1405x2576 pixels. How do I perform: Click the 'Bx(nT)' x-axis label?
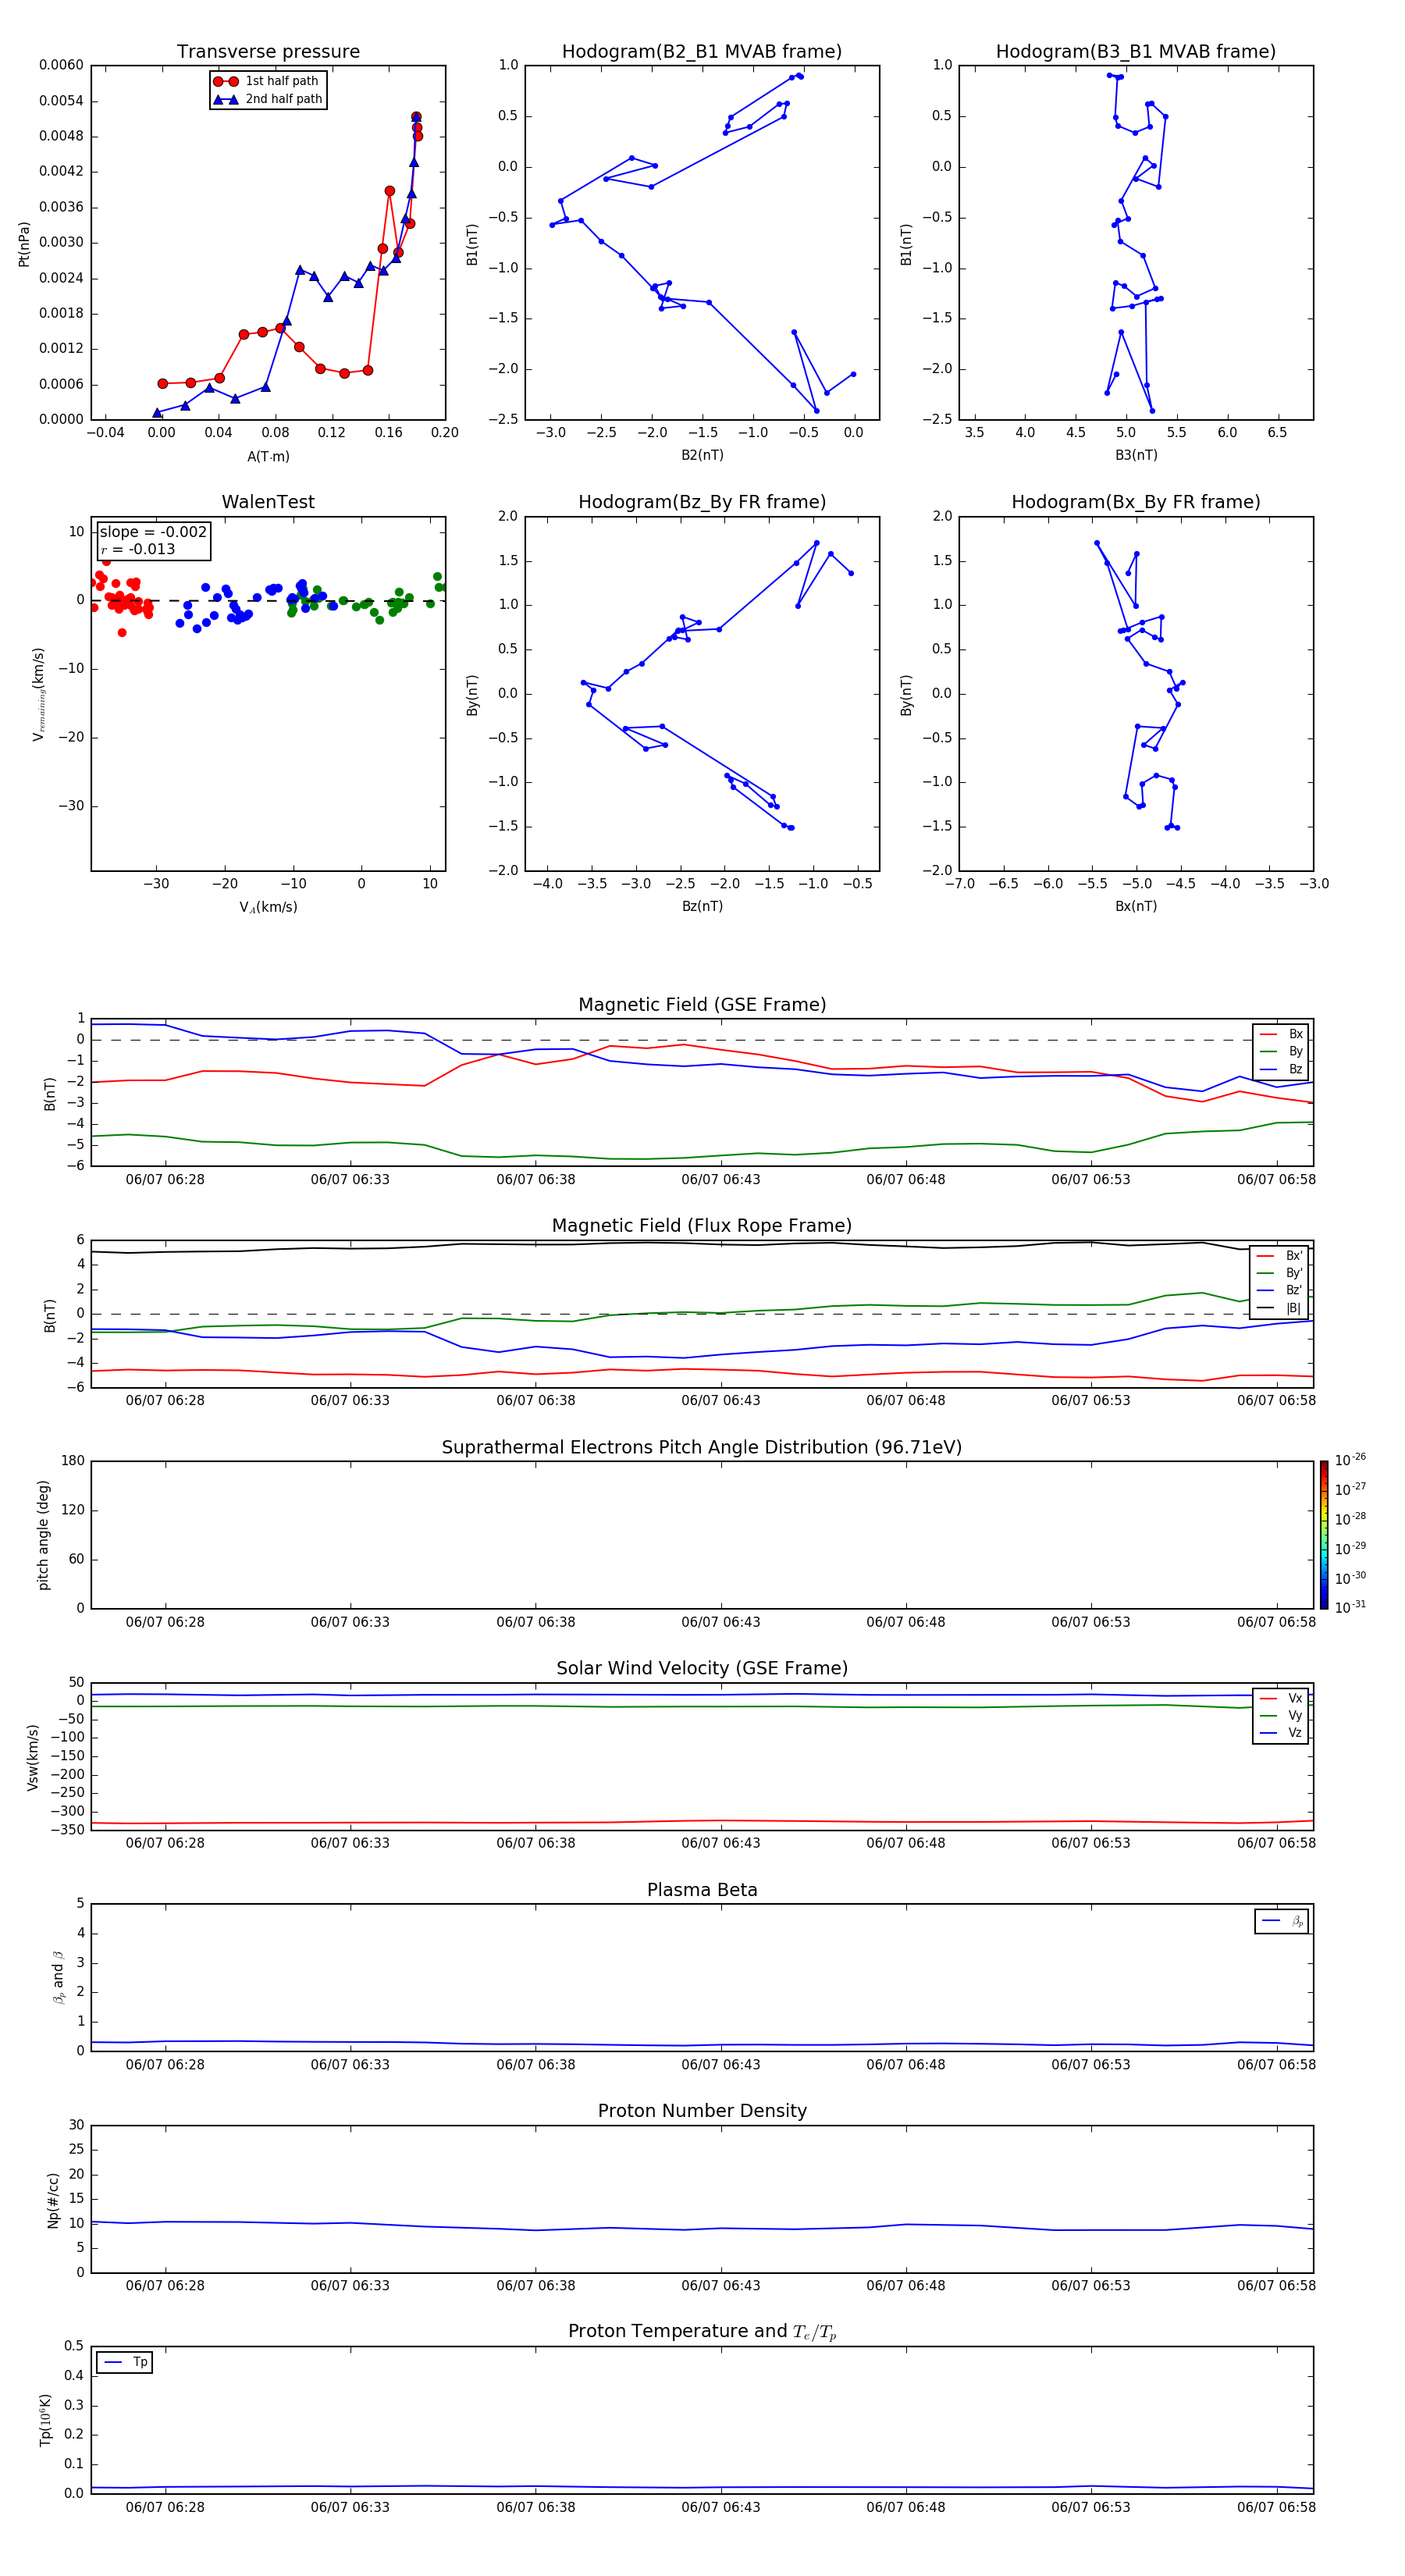pos(1136,906)
